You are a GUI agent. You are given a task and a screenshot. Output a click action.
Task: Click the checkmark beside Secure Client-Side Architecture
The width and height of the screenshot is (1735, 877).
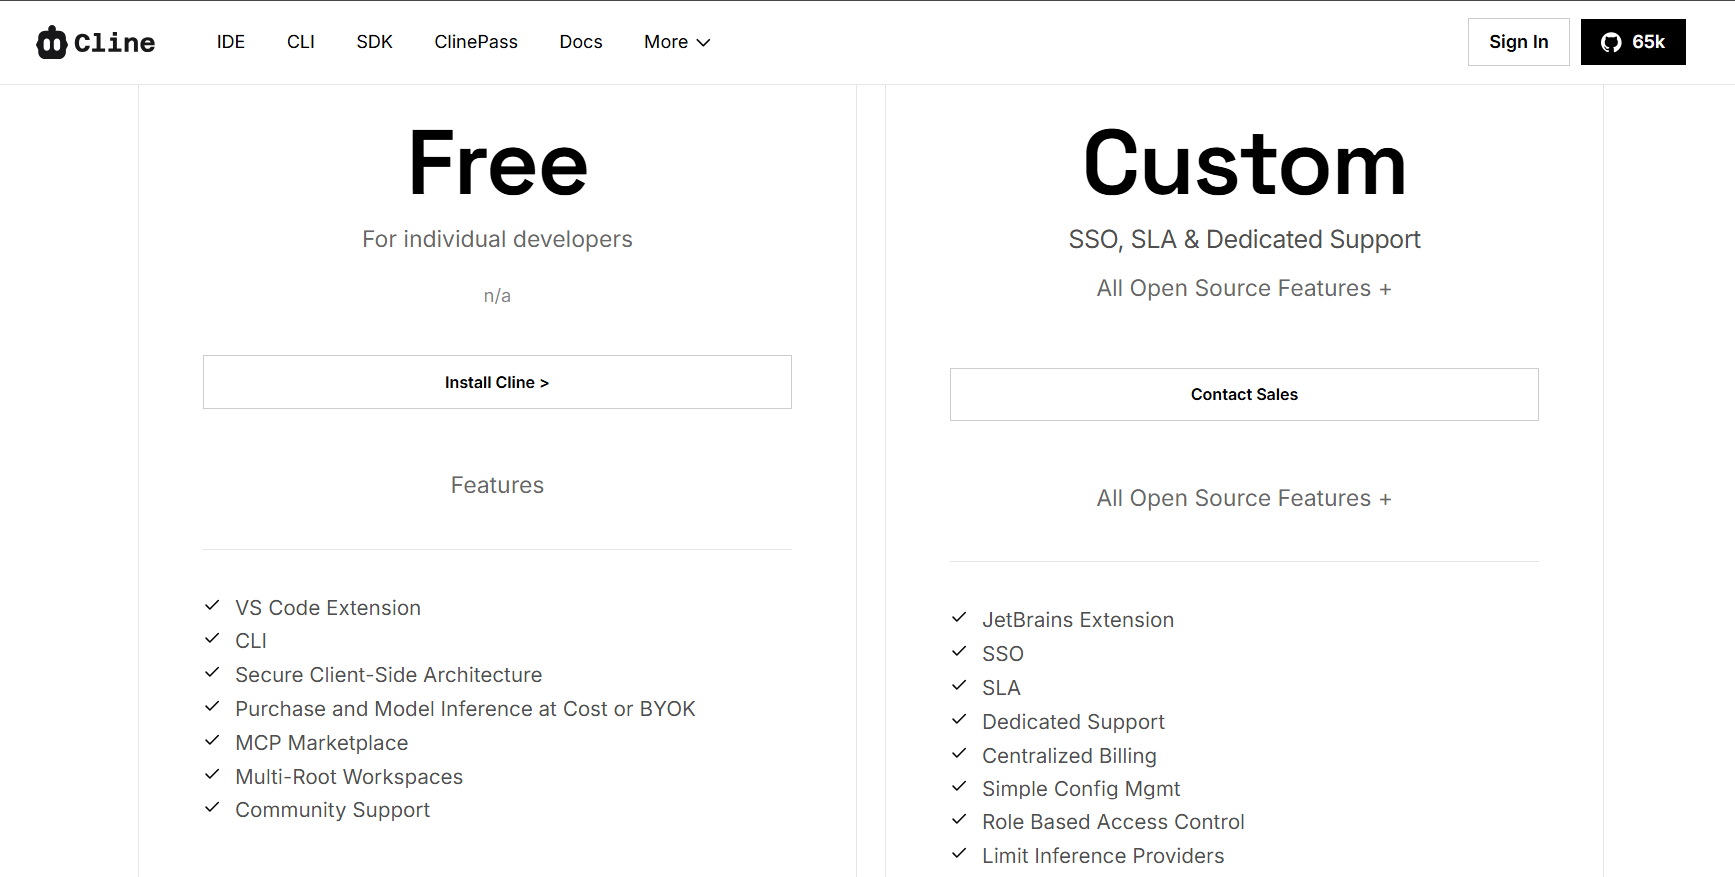point(212,672)
